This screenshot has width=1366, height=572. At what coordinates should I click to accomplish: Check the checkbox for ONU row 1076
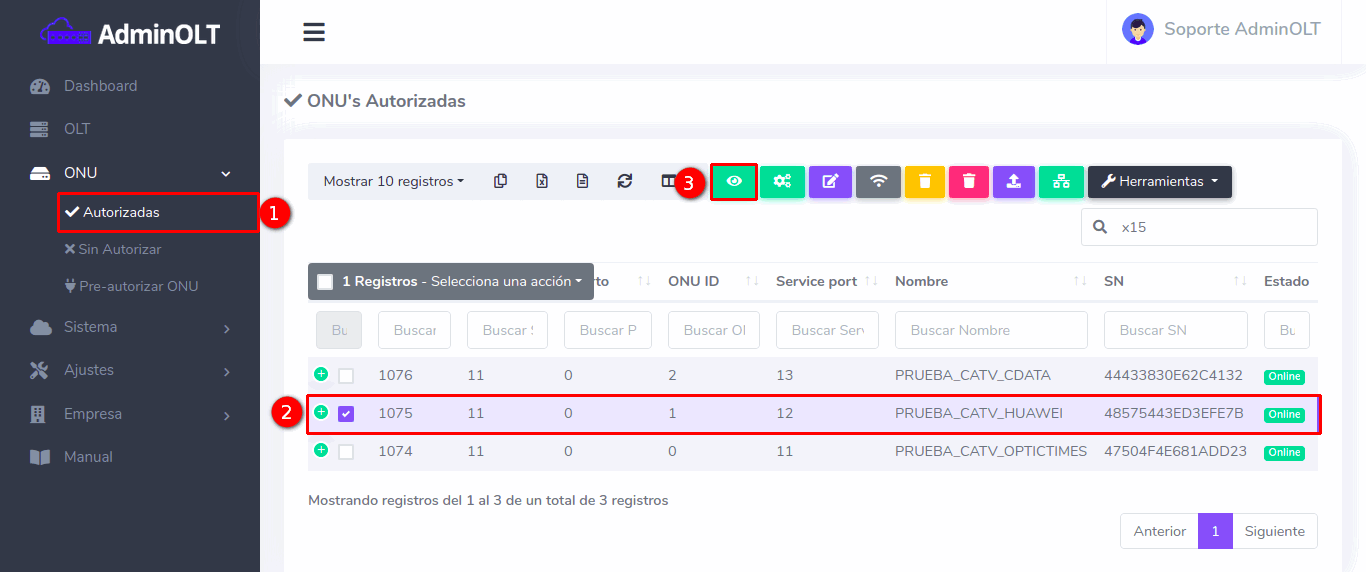pos(346,376)
